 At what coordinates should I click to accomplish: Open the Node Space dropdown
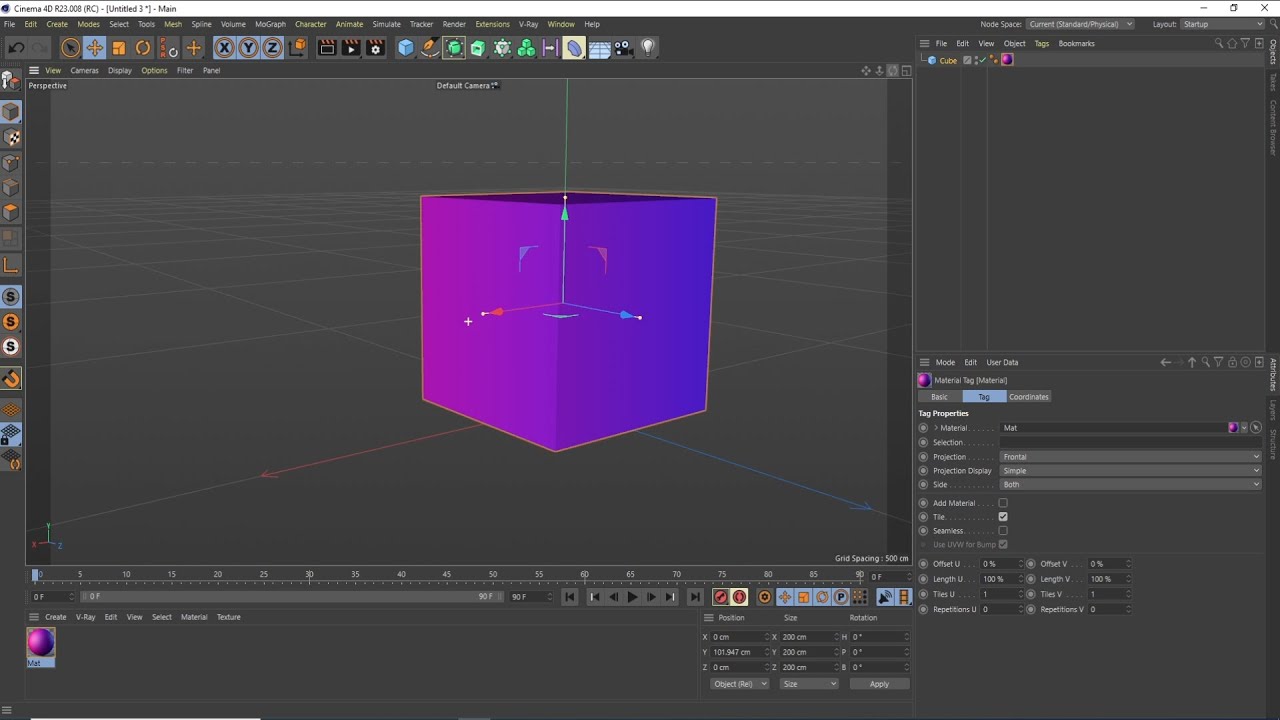coord(1080,24)
